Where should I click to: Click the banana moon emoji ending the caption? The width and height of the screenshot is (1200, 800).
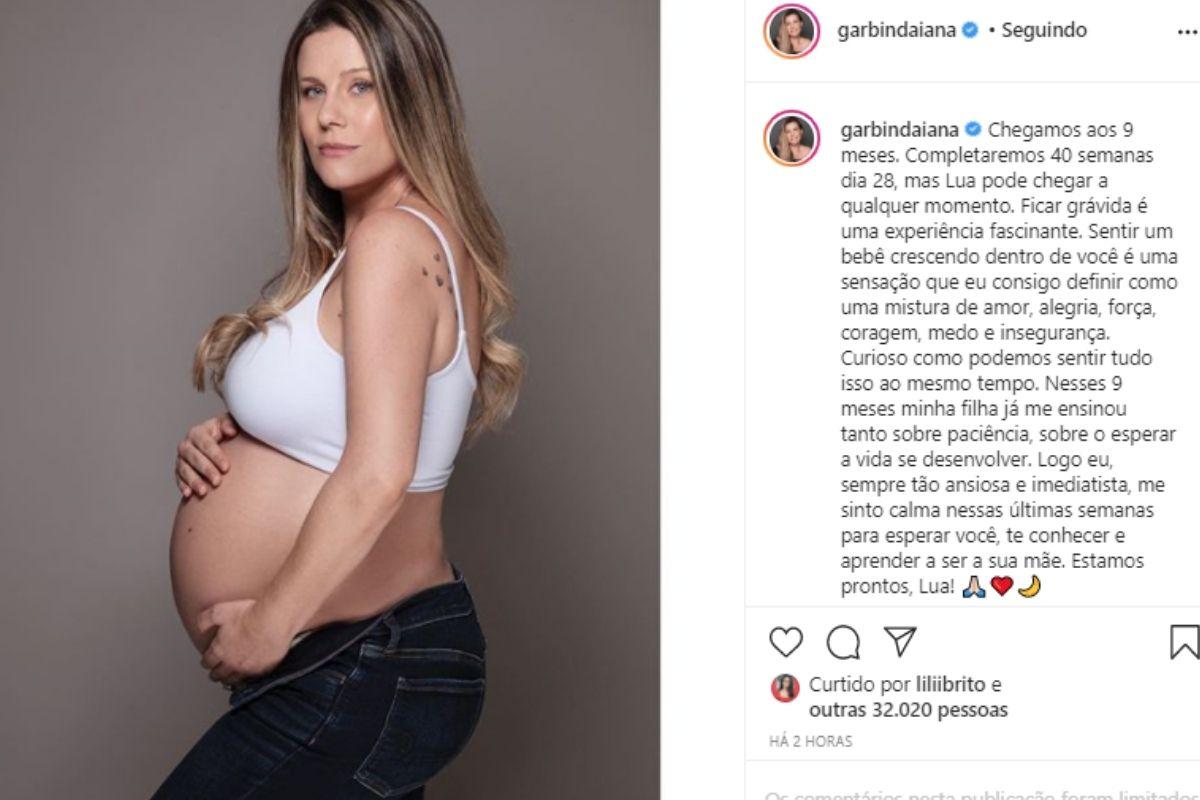coord(1029,587)
